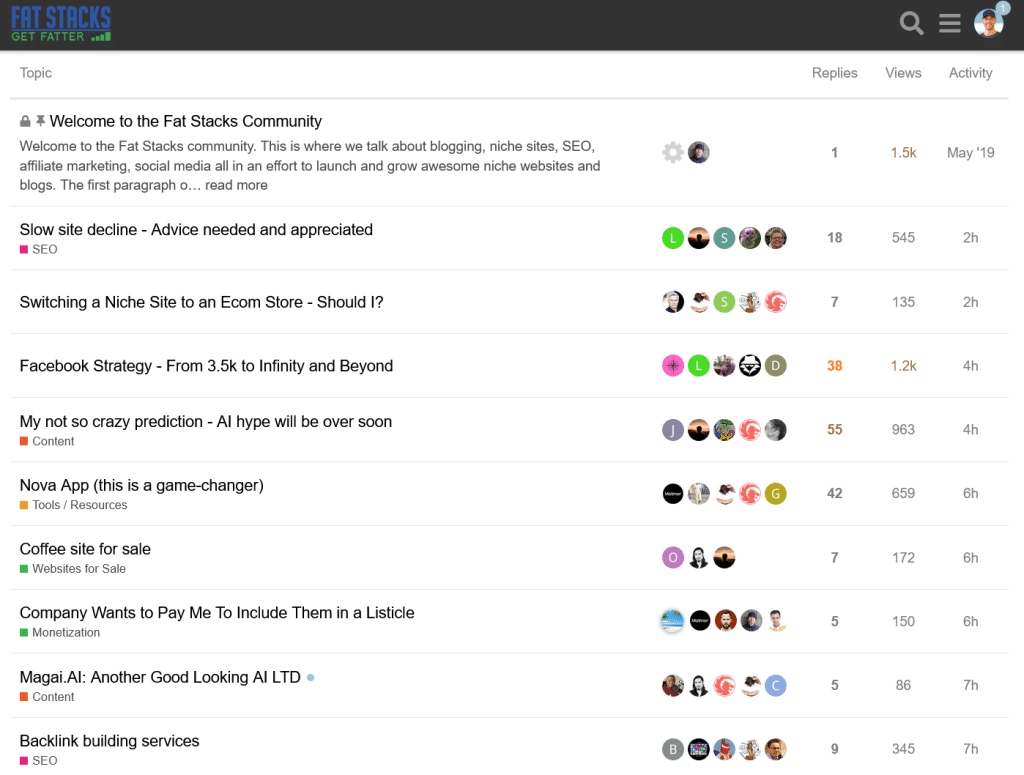
Task: Open user profile avatar with notification badge
Action: point(989,23)
